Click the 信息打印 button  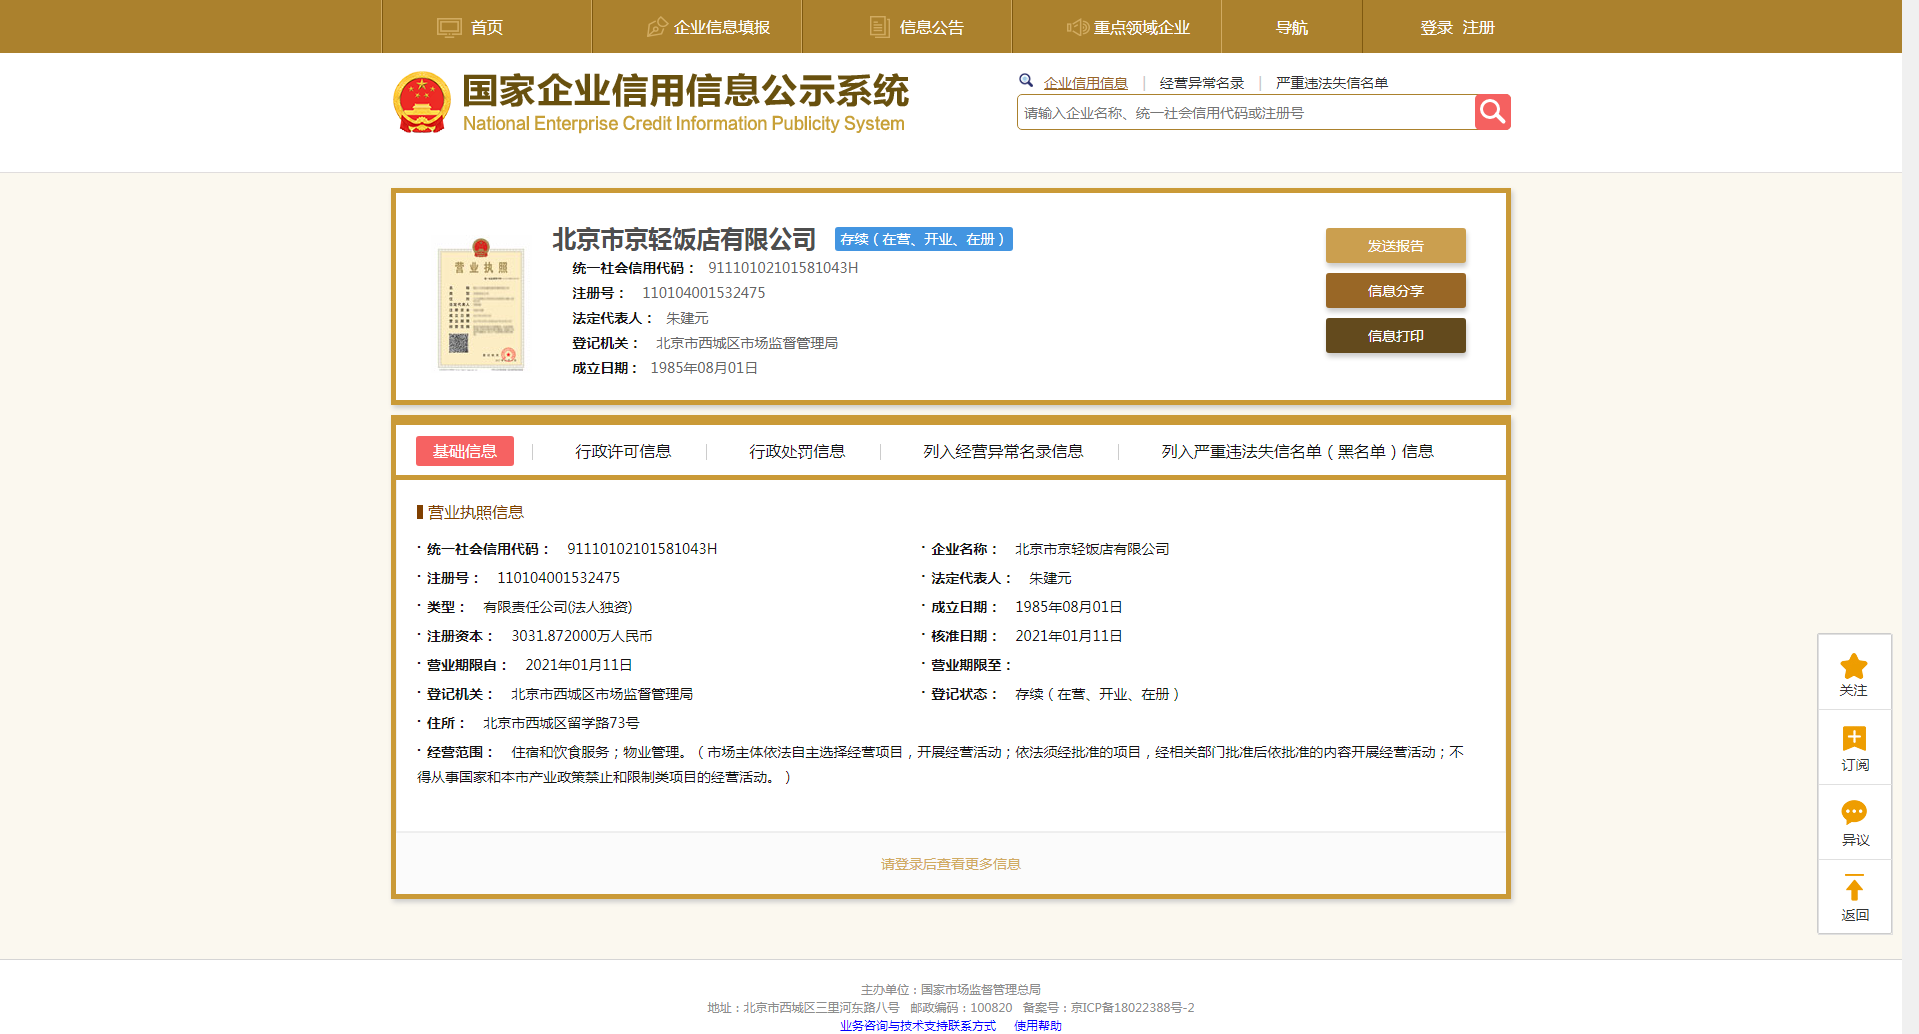(1395, 335)
